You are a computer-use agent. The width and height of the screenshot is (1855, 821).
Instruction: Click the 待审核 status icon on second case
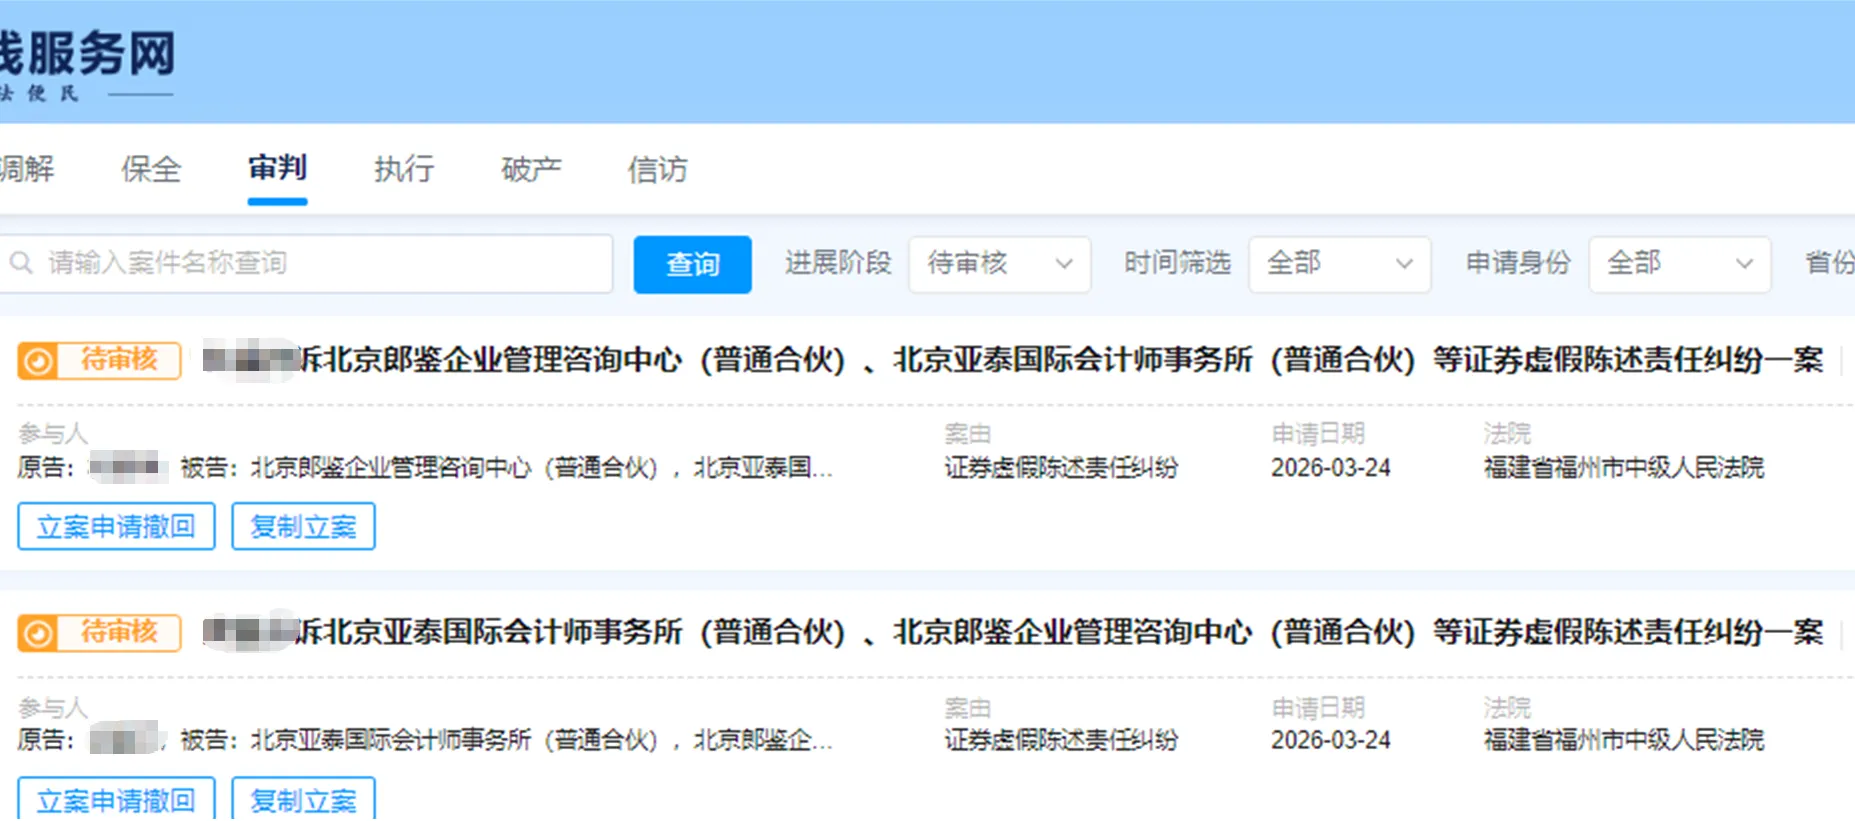pos(38,634)
